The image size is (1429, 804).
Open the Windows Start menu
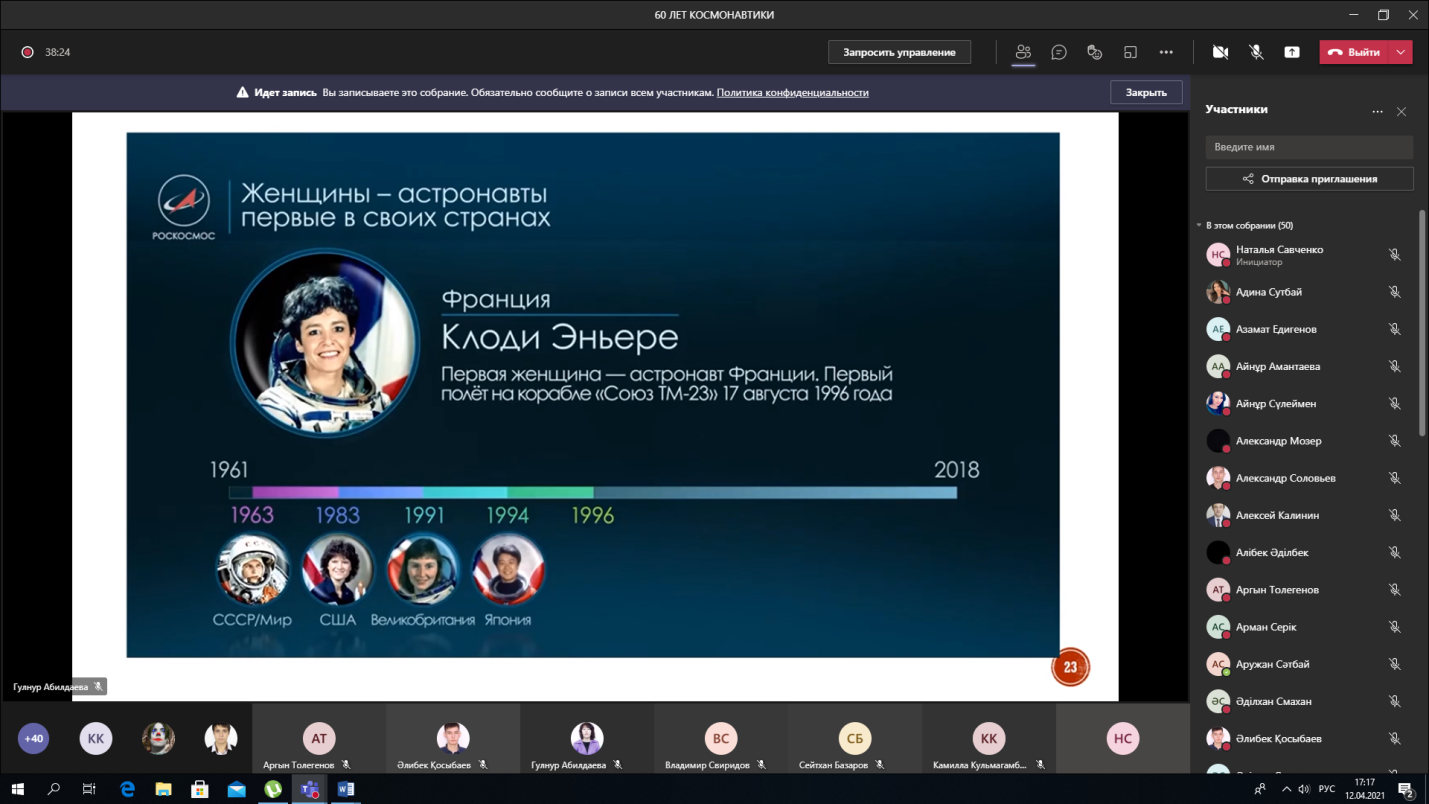[x=17, y=789]
